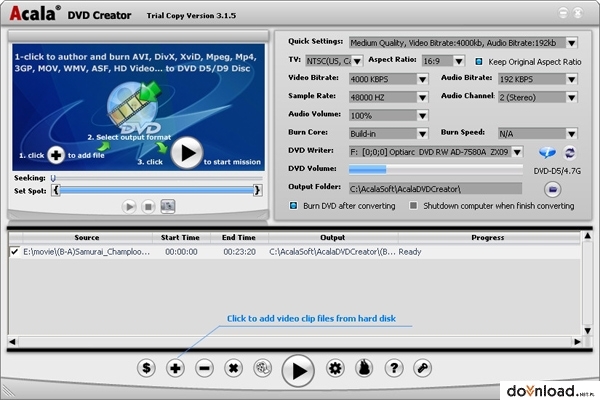Click the End Time column header
This screenshot has width=600, height=400.
[239, 238]
